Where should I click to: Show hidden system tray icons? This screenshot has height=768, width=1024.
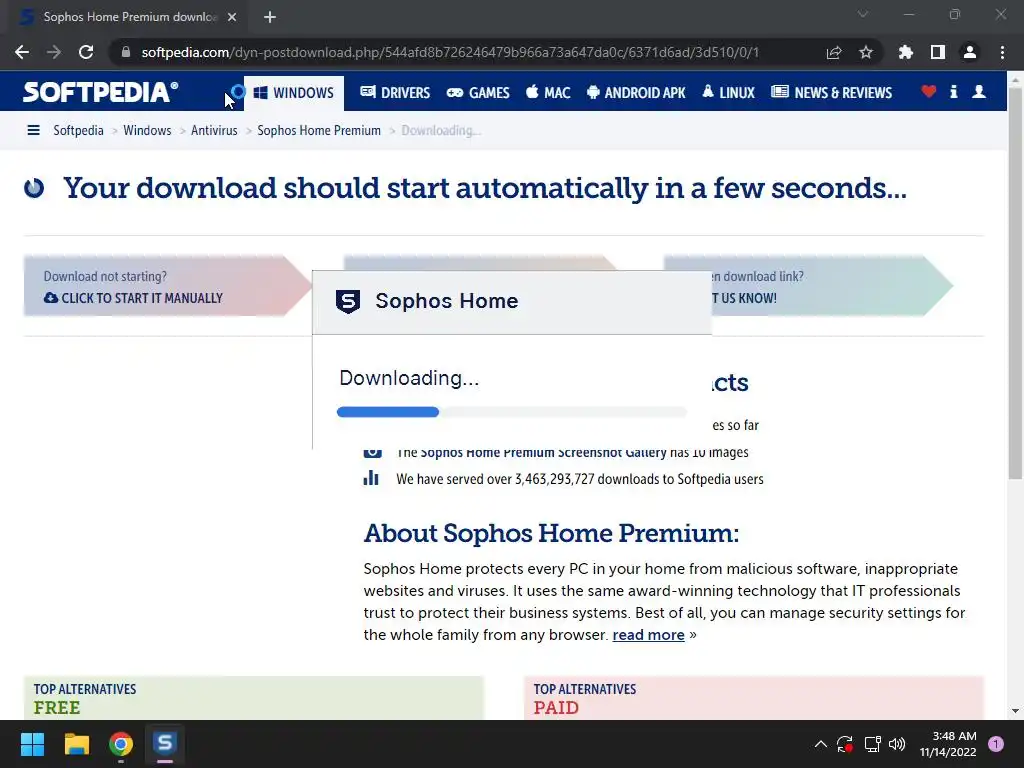[821, 744]
